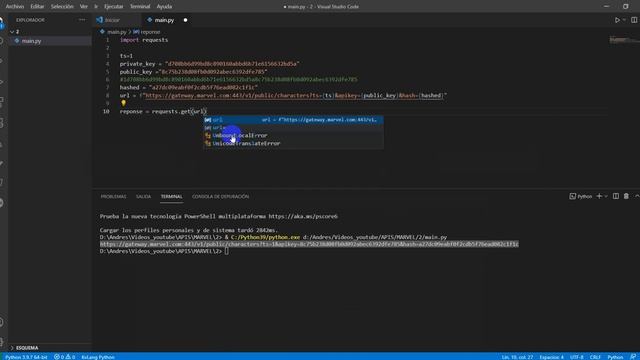Switch to the SALIDA panel tab

[x=143, y=196]
